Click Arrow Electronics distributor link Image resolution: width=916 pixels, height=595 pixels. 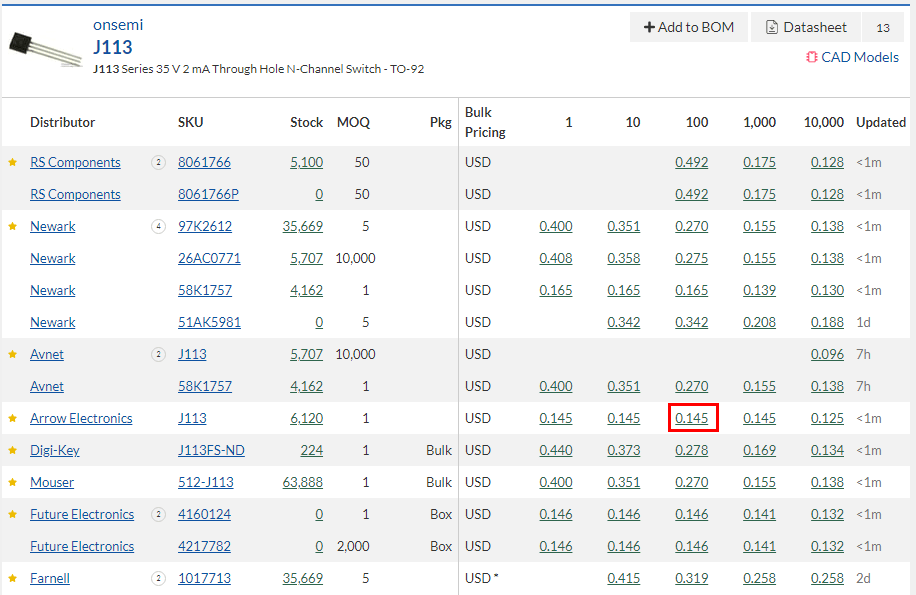pyautogui.click(x=81, y=418)
